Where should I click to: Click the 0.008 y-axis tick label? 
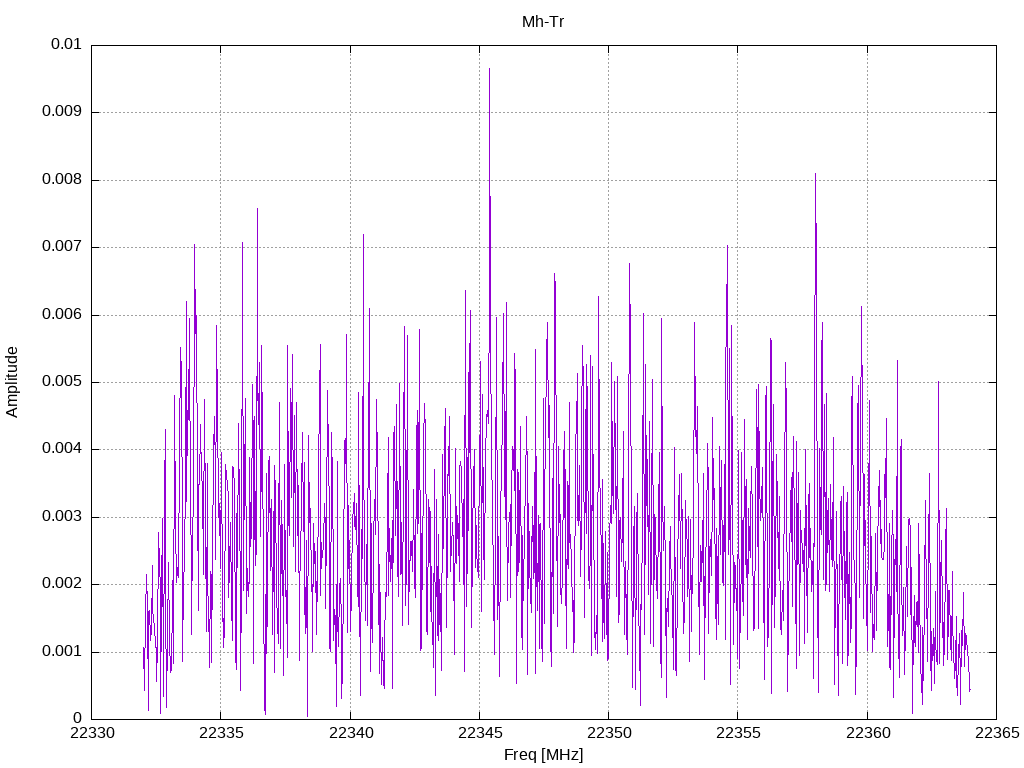[61, 180]
